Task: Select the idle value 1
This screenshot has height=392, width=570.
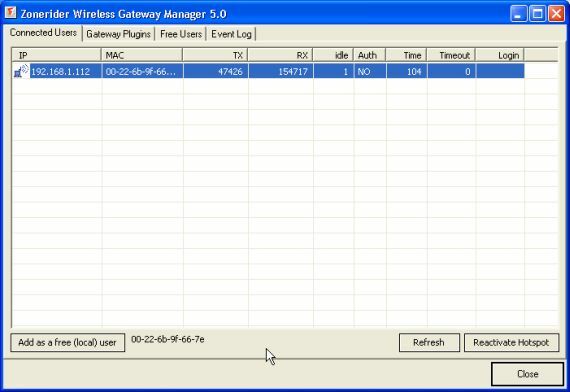Action: click(x=333, y=72)
